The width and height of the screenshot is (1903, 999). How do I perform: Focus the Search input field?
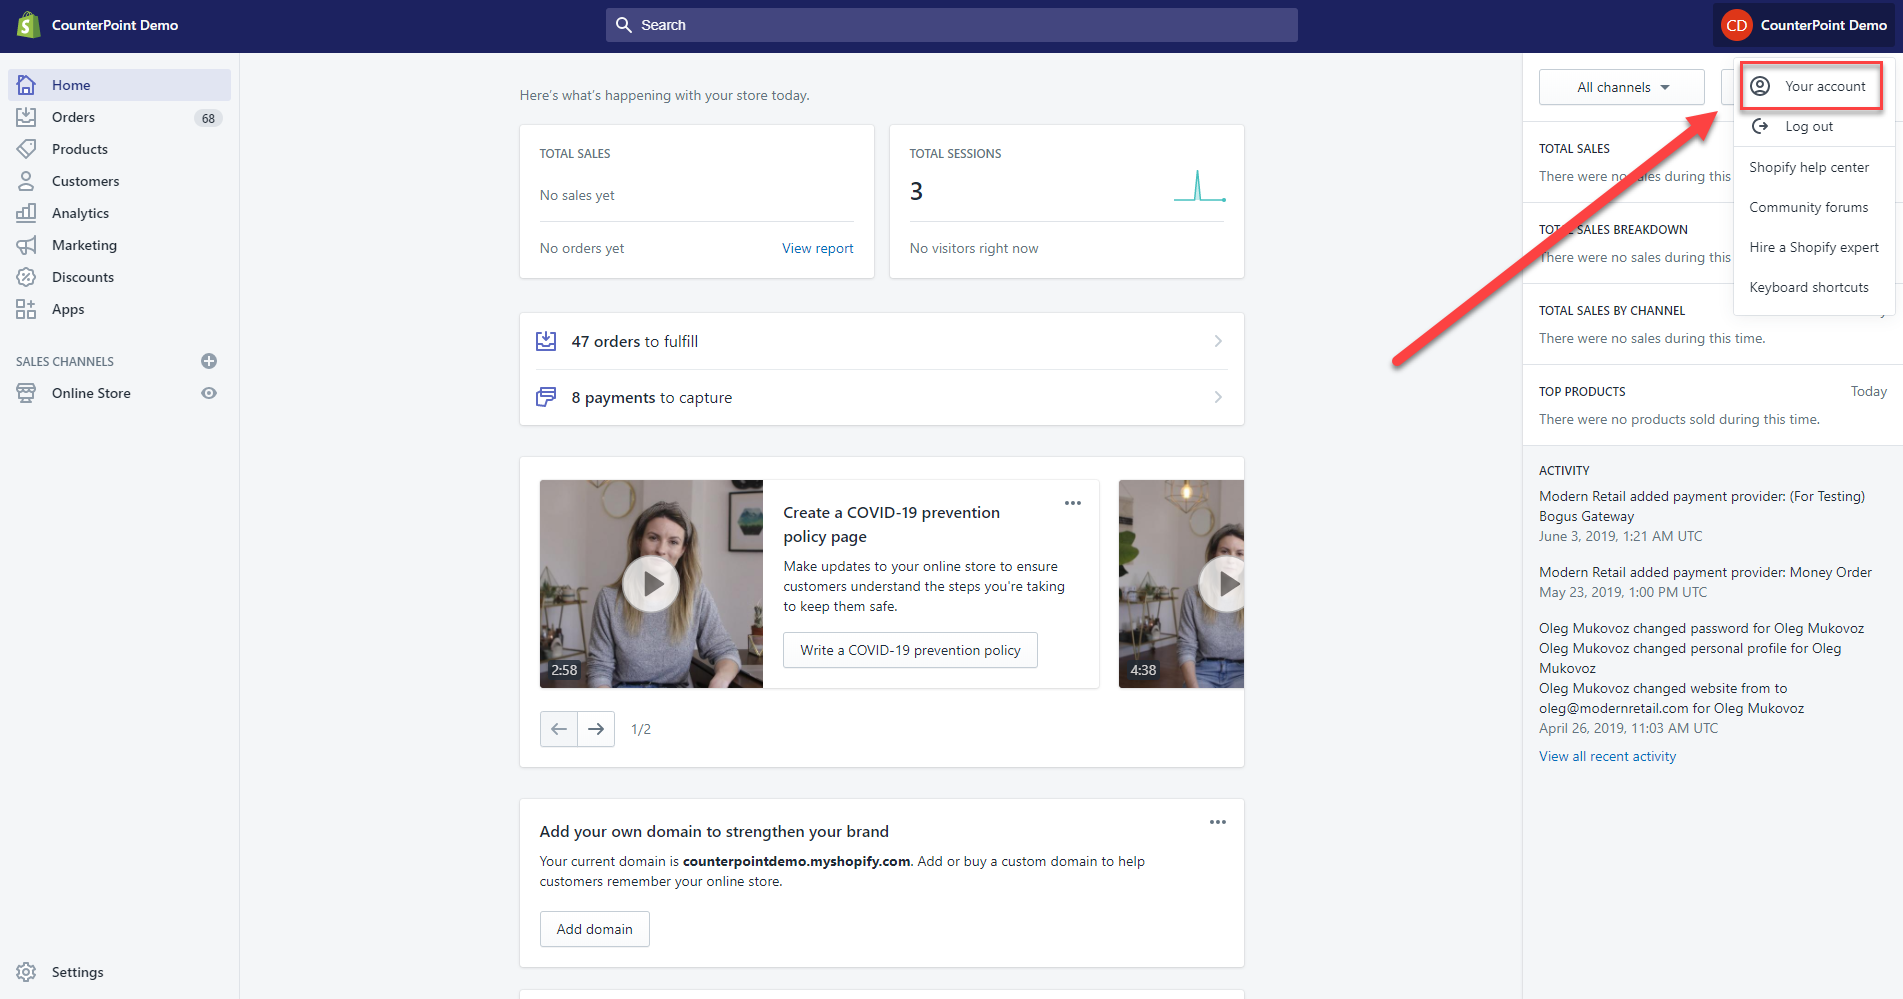point(952,25)
